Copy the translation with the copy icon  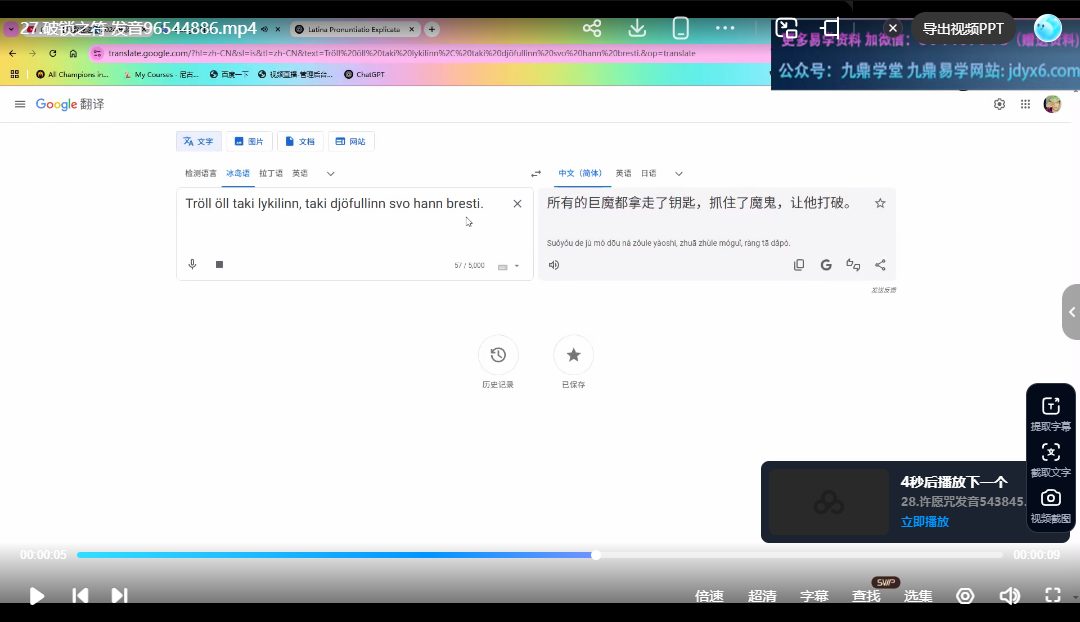(x=799, y=265)
